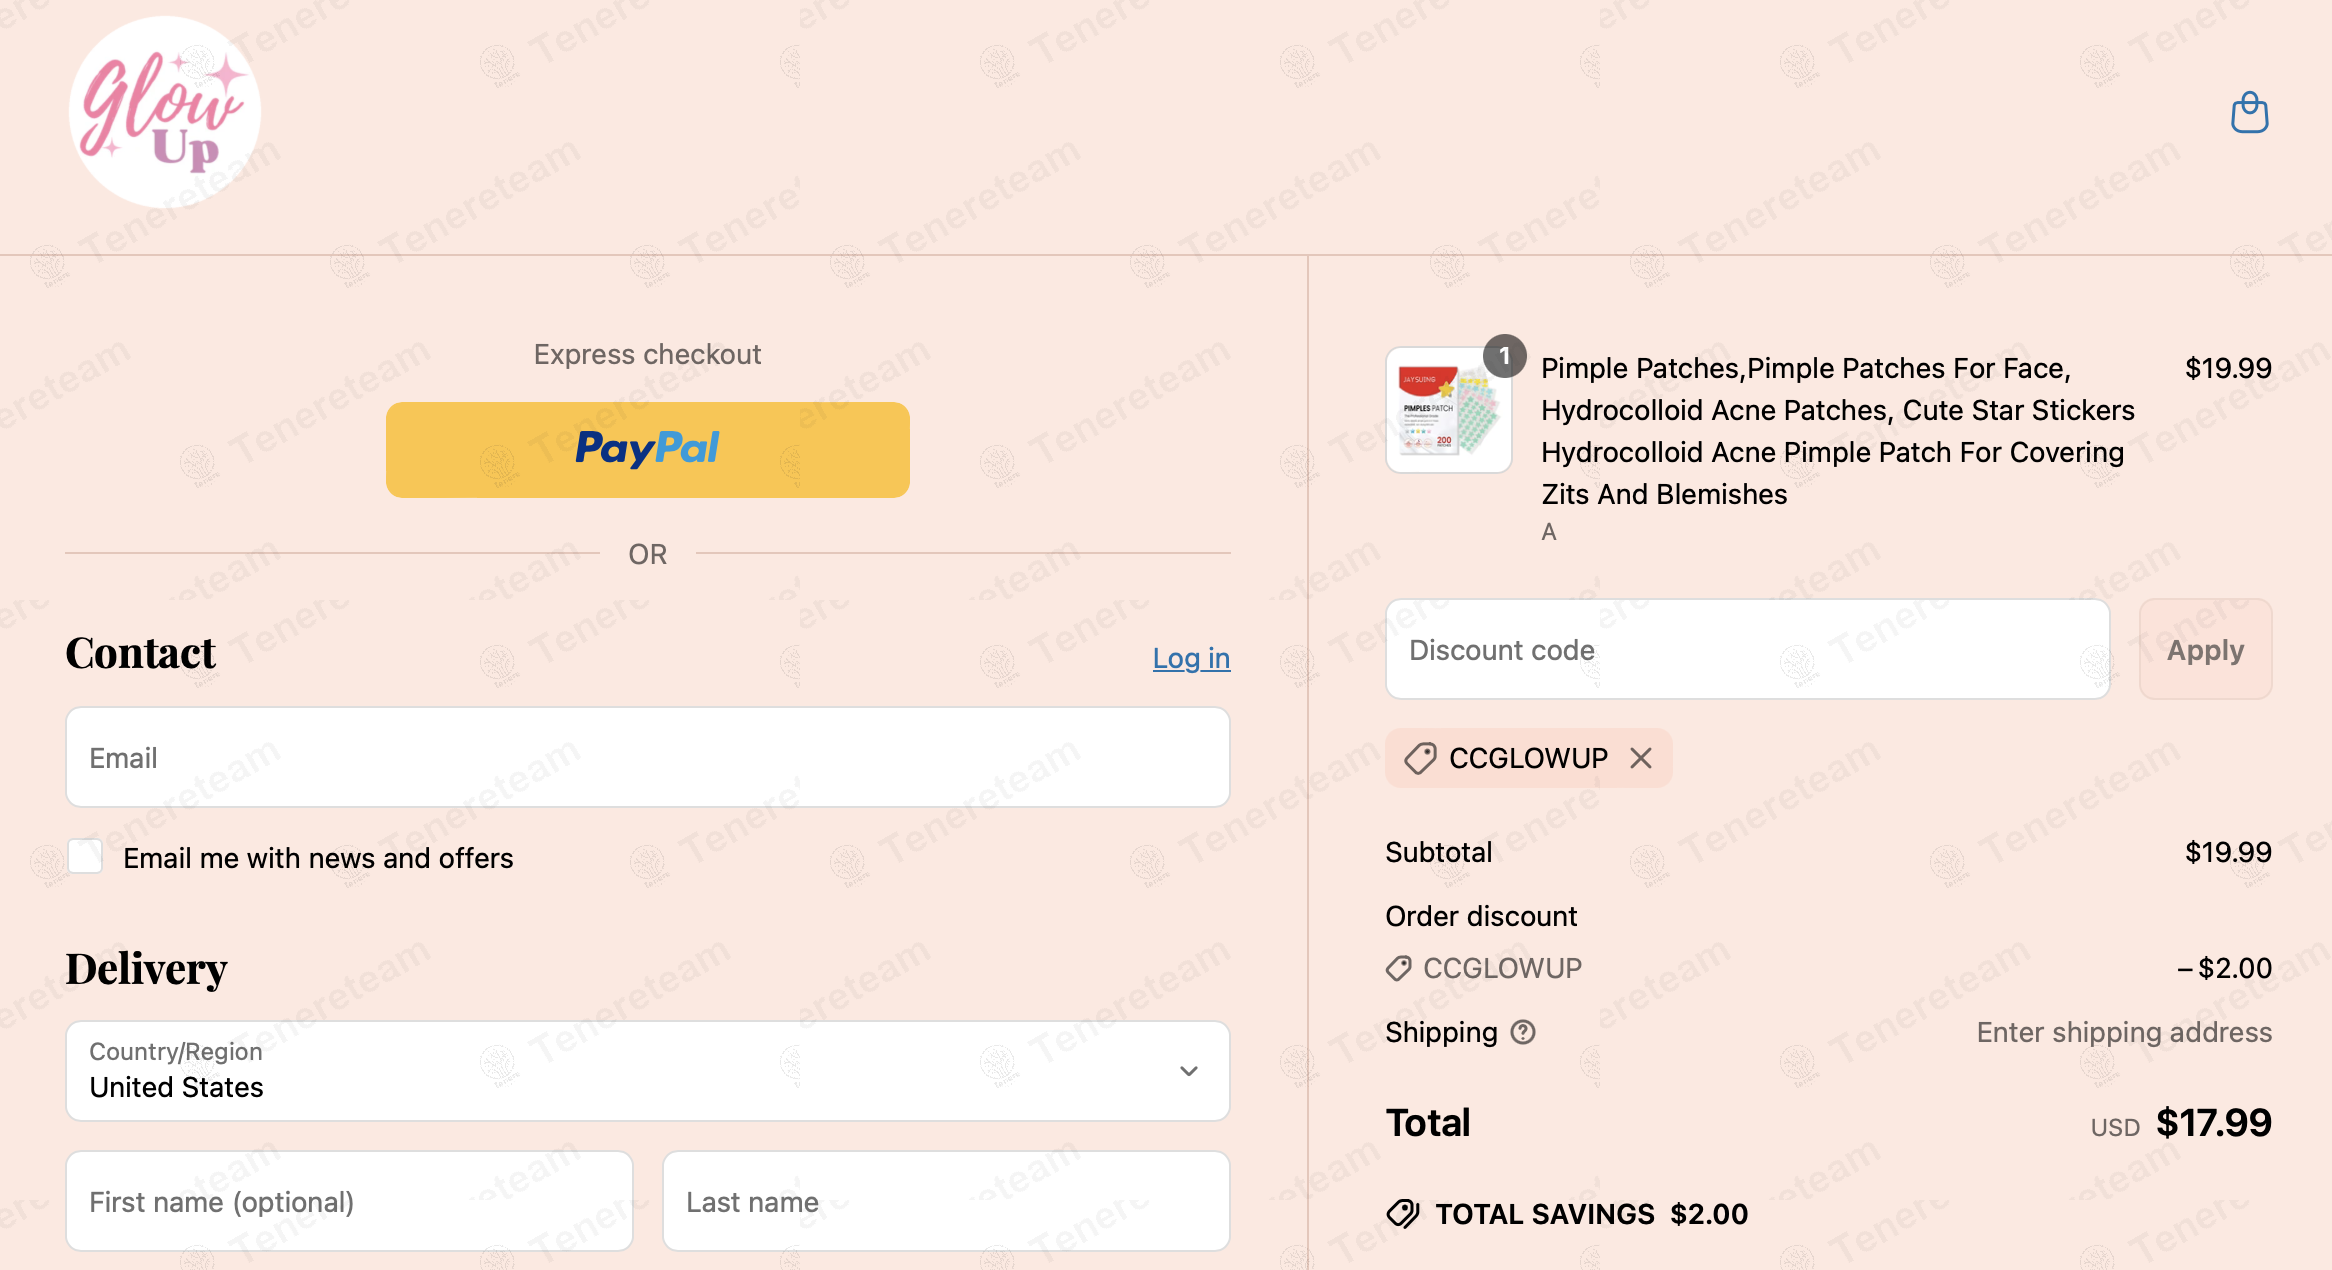Click the Pimple Patches product title
The image size is (2332, 1270).
click(1838, 431)
